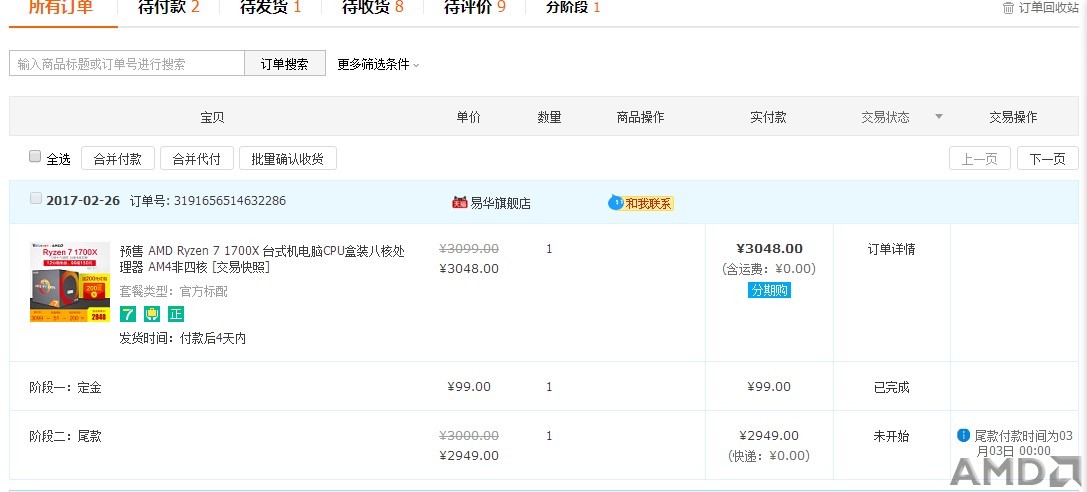Tick the 全选 checkbox

[35, 157]
